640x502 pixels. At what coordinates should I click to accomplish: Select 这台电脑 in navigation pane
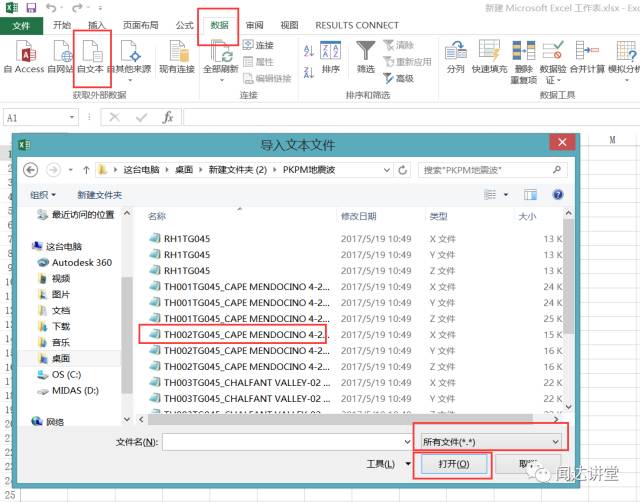(57, 246)
